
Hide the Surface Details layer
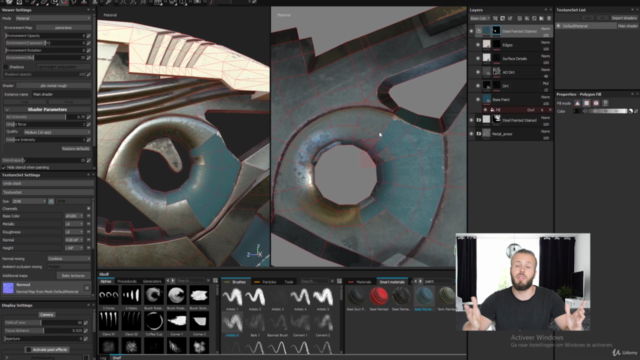pyautogui.click(x=478, y=58)
